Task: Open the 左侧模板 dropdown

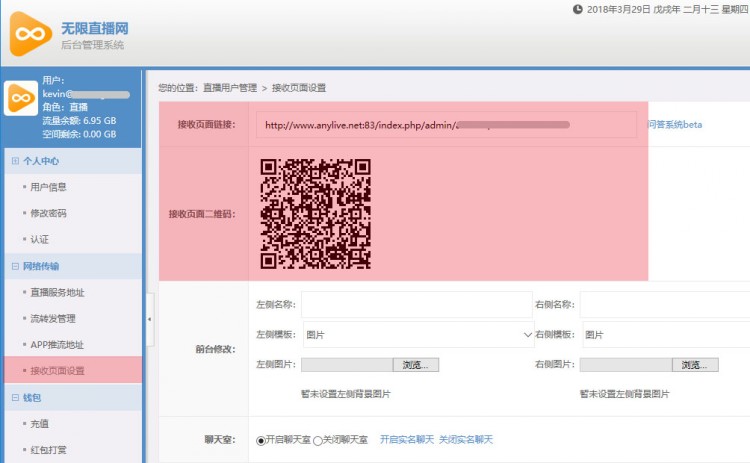Action: point(419,335)
